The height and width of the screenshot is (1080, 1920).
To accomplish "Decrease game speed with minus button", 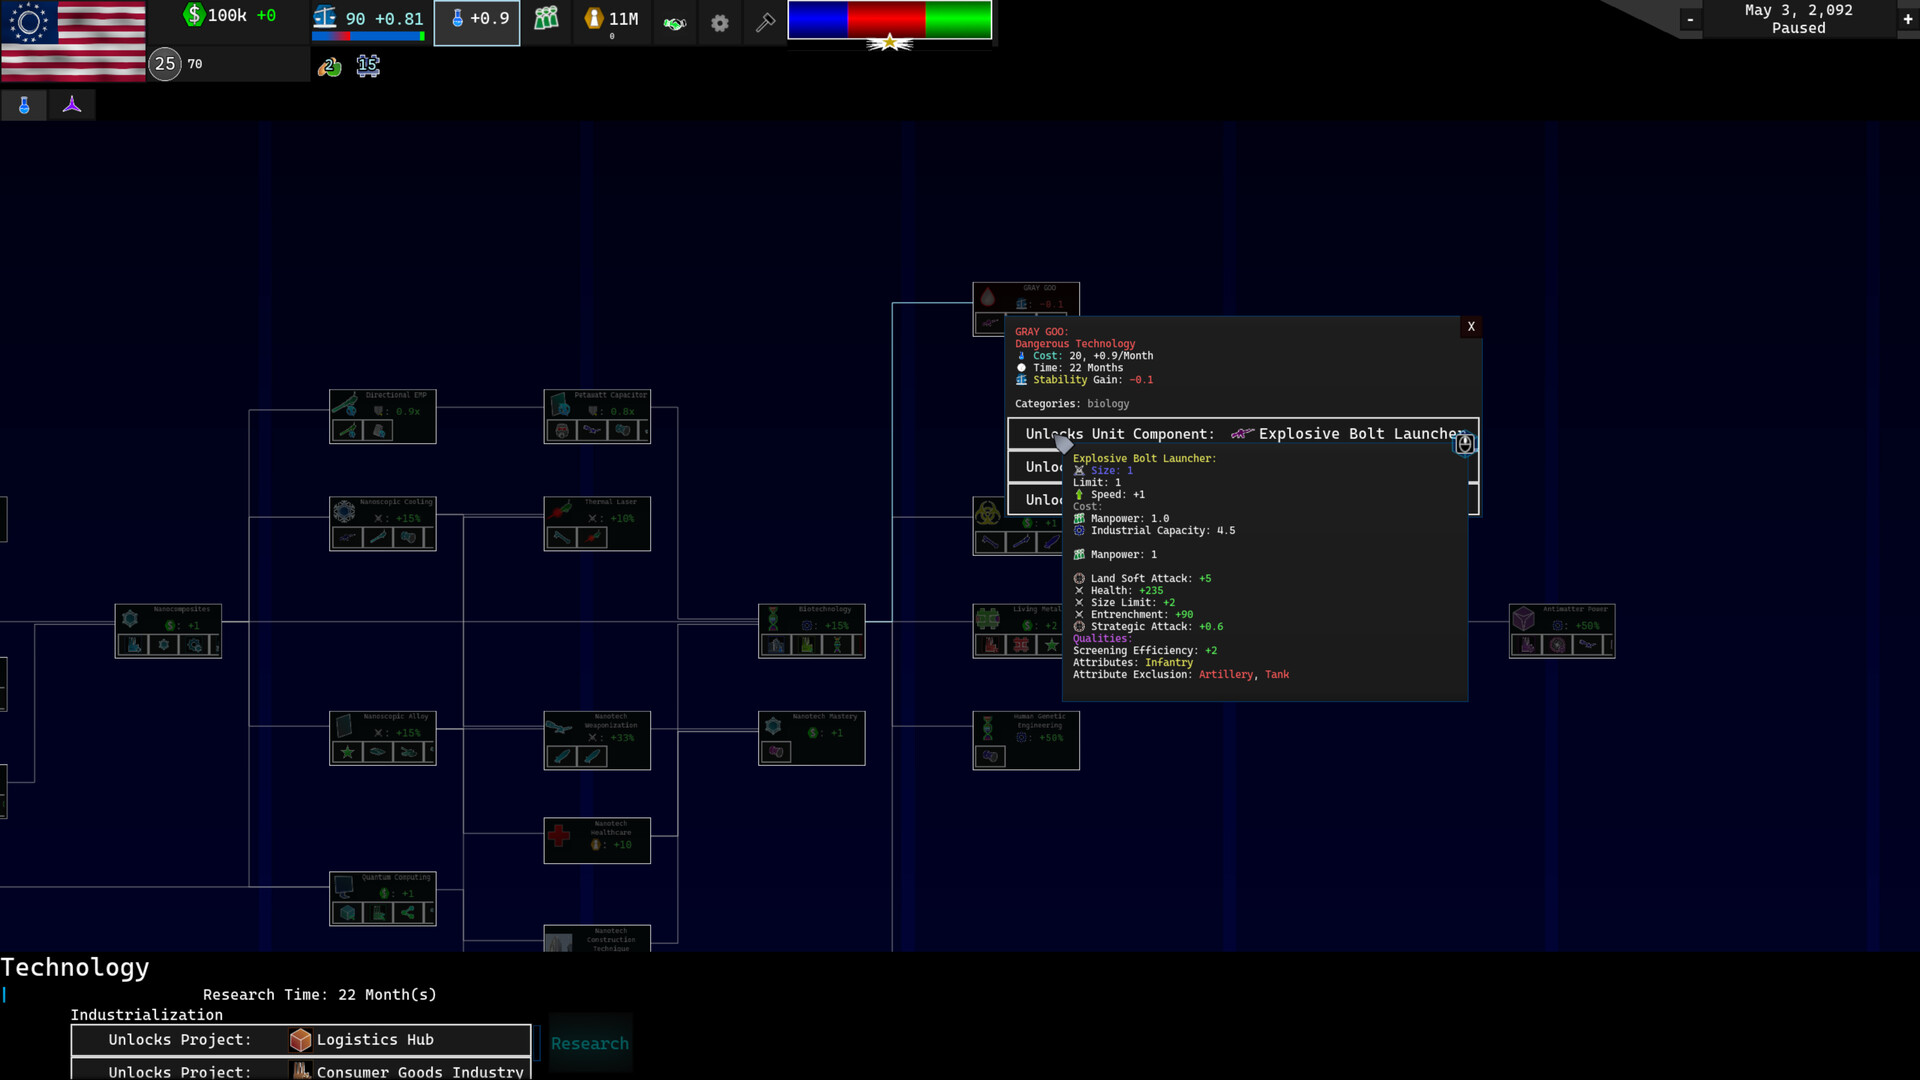I will [x=1690, y=19].
